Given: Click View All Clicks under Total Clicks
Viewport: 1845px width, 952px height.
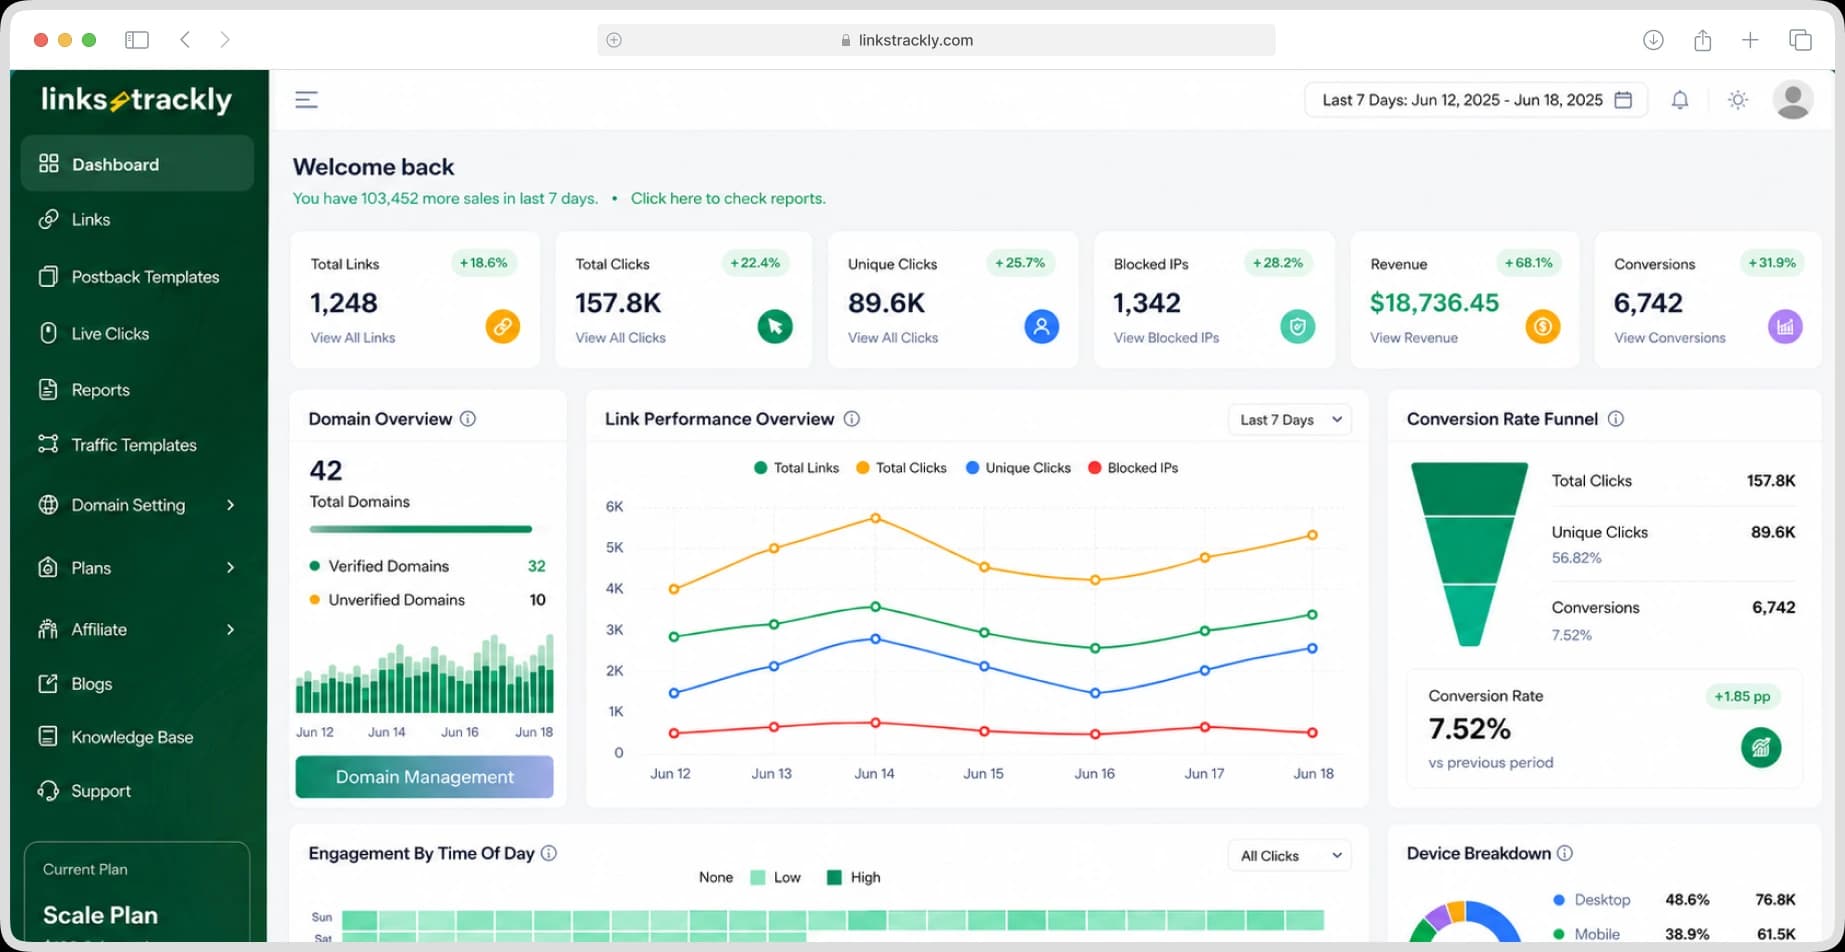Looking at the screenshot, I should [620, 338].
